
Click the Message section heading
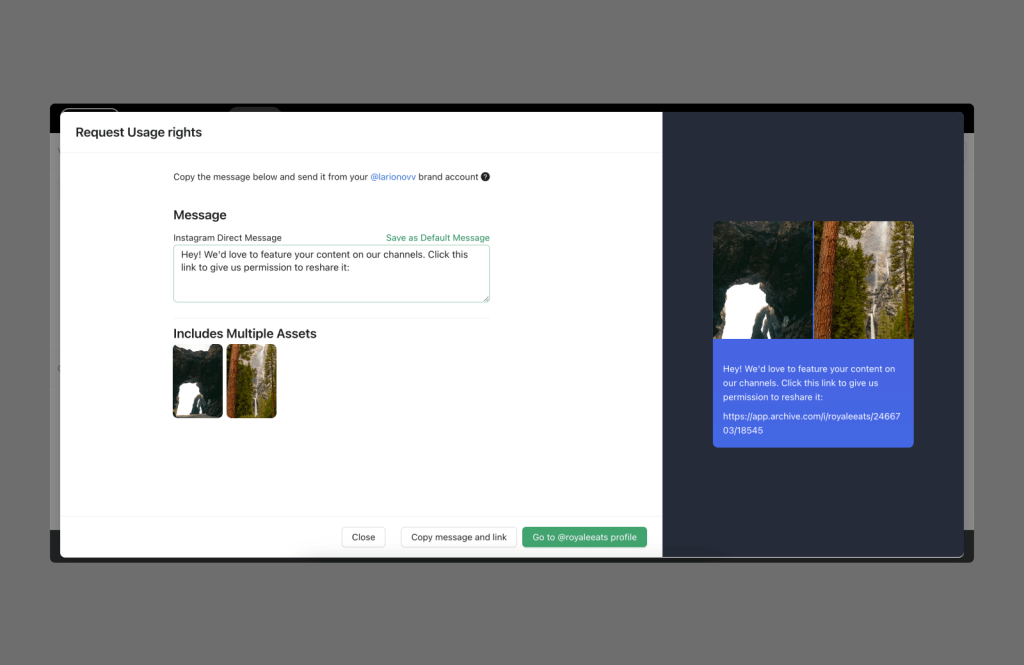point(200,215)
